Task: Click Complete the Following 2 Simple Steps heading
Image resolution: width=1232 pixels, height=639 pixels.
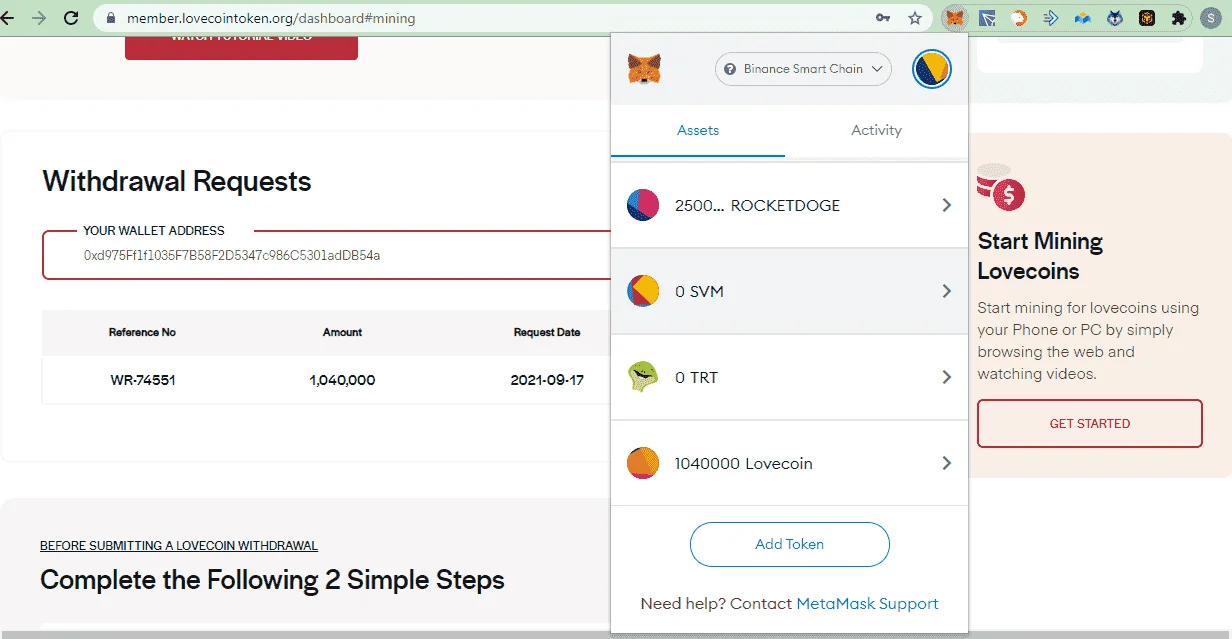Action: (272, 580)
